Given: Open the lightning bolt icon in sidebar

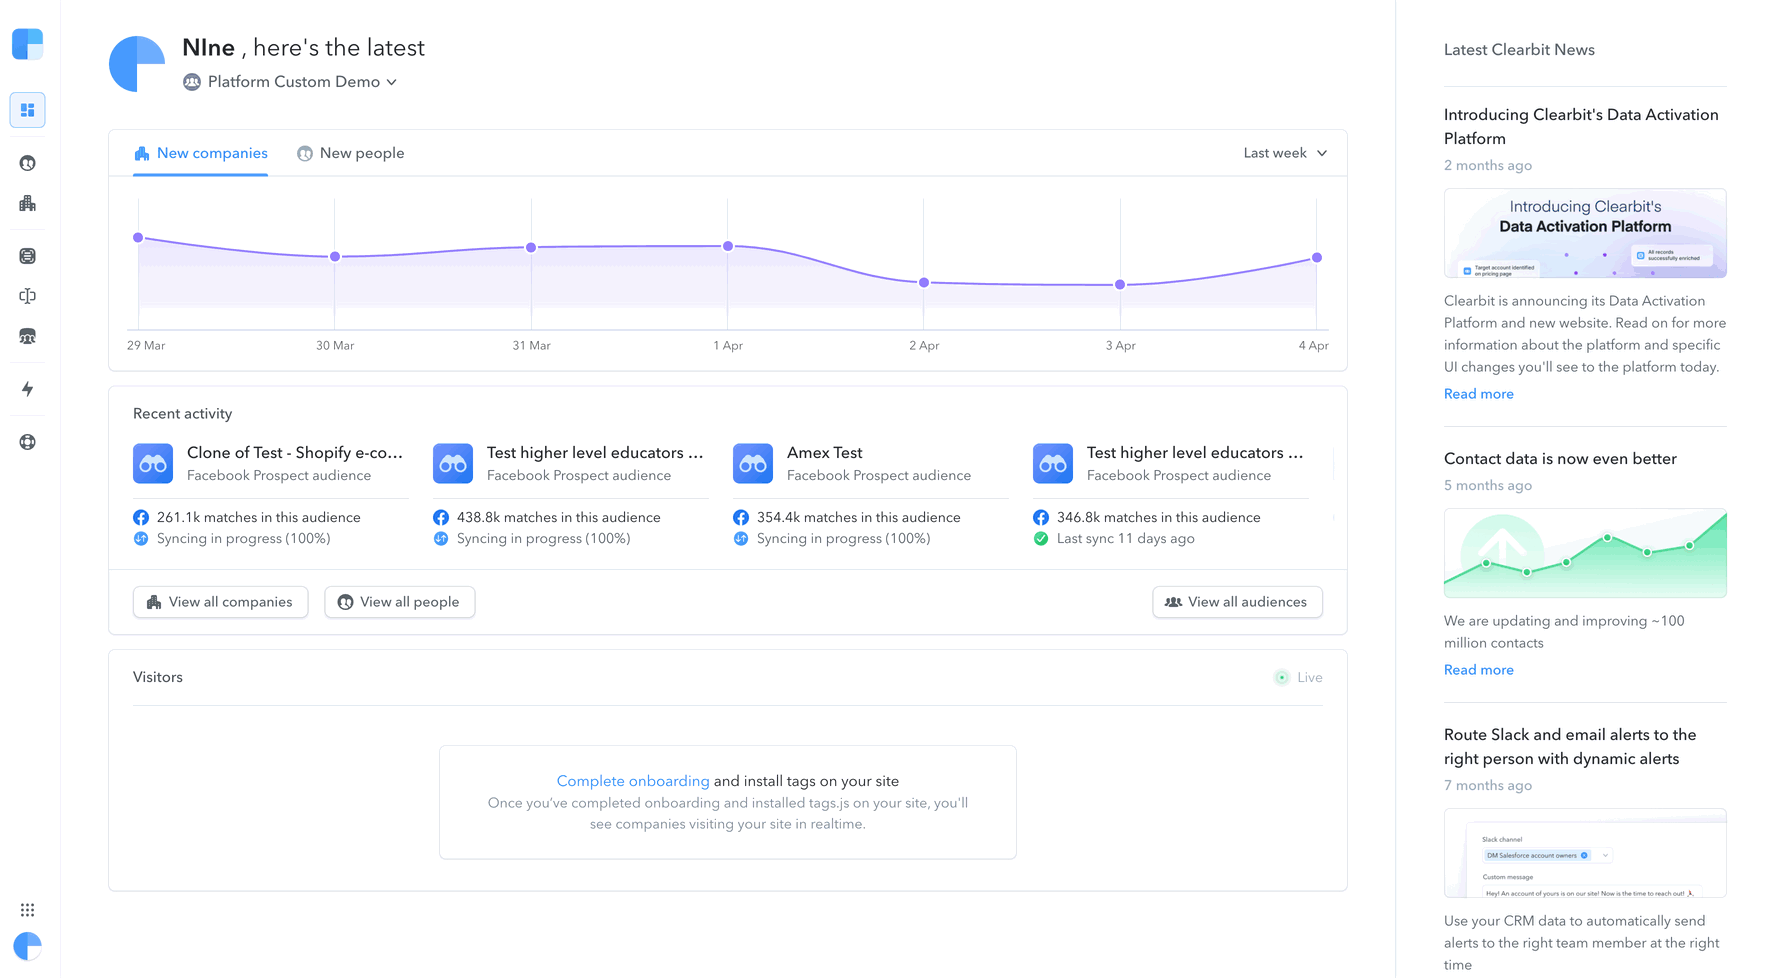Looking at the screenshot, I should click(27, 389).
